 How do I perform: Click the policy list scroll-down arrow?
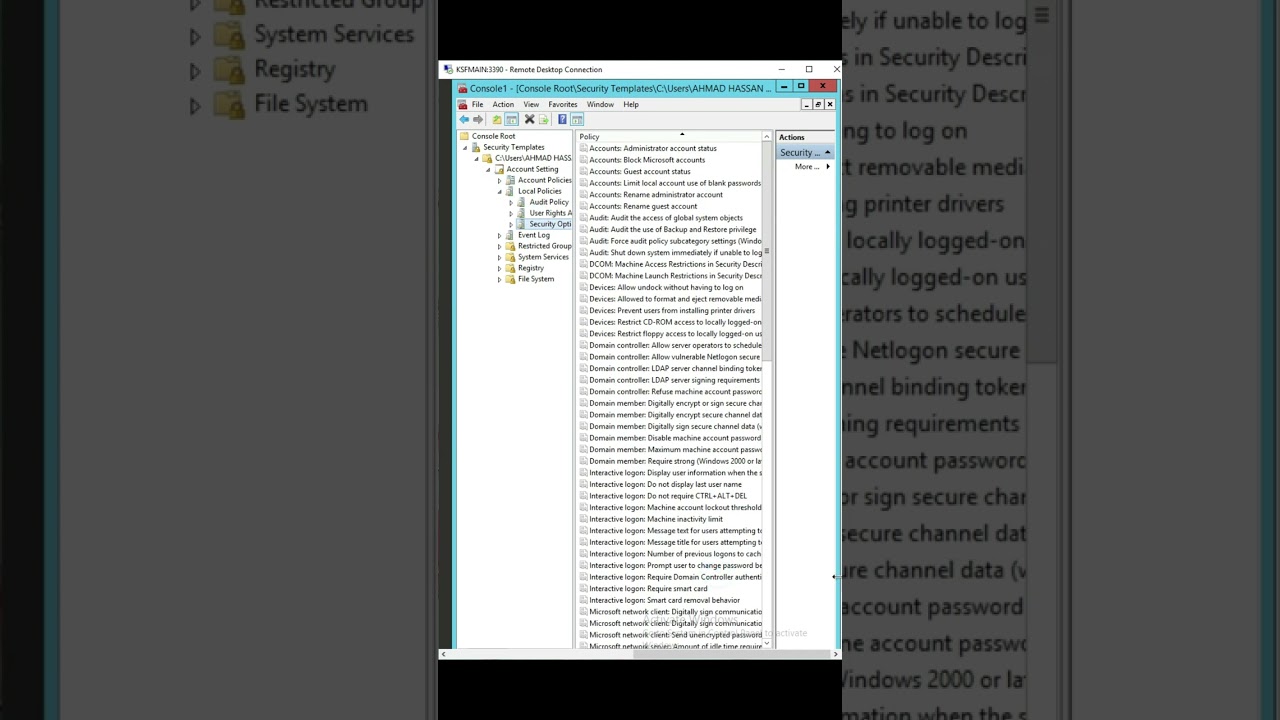767,644
